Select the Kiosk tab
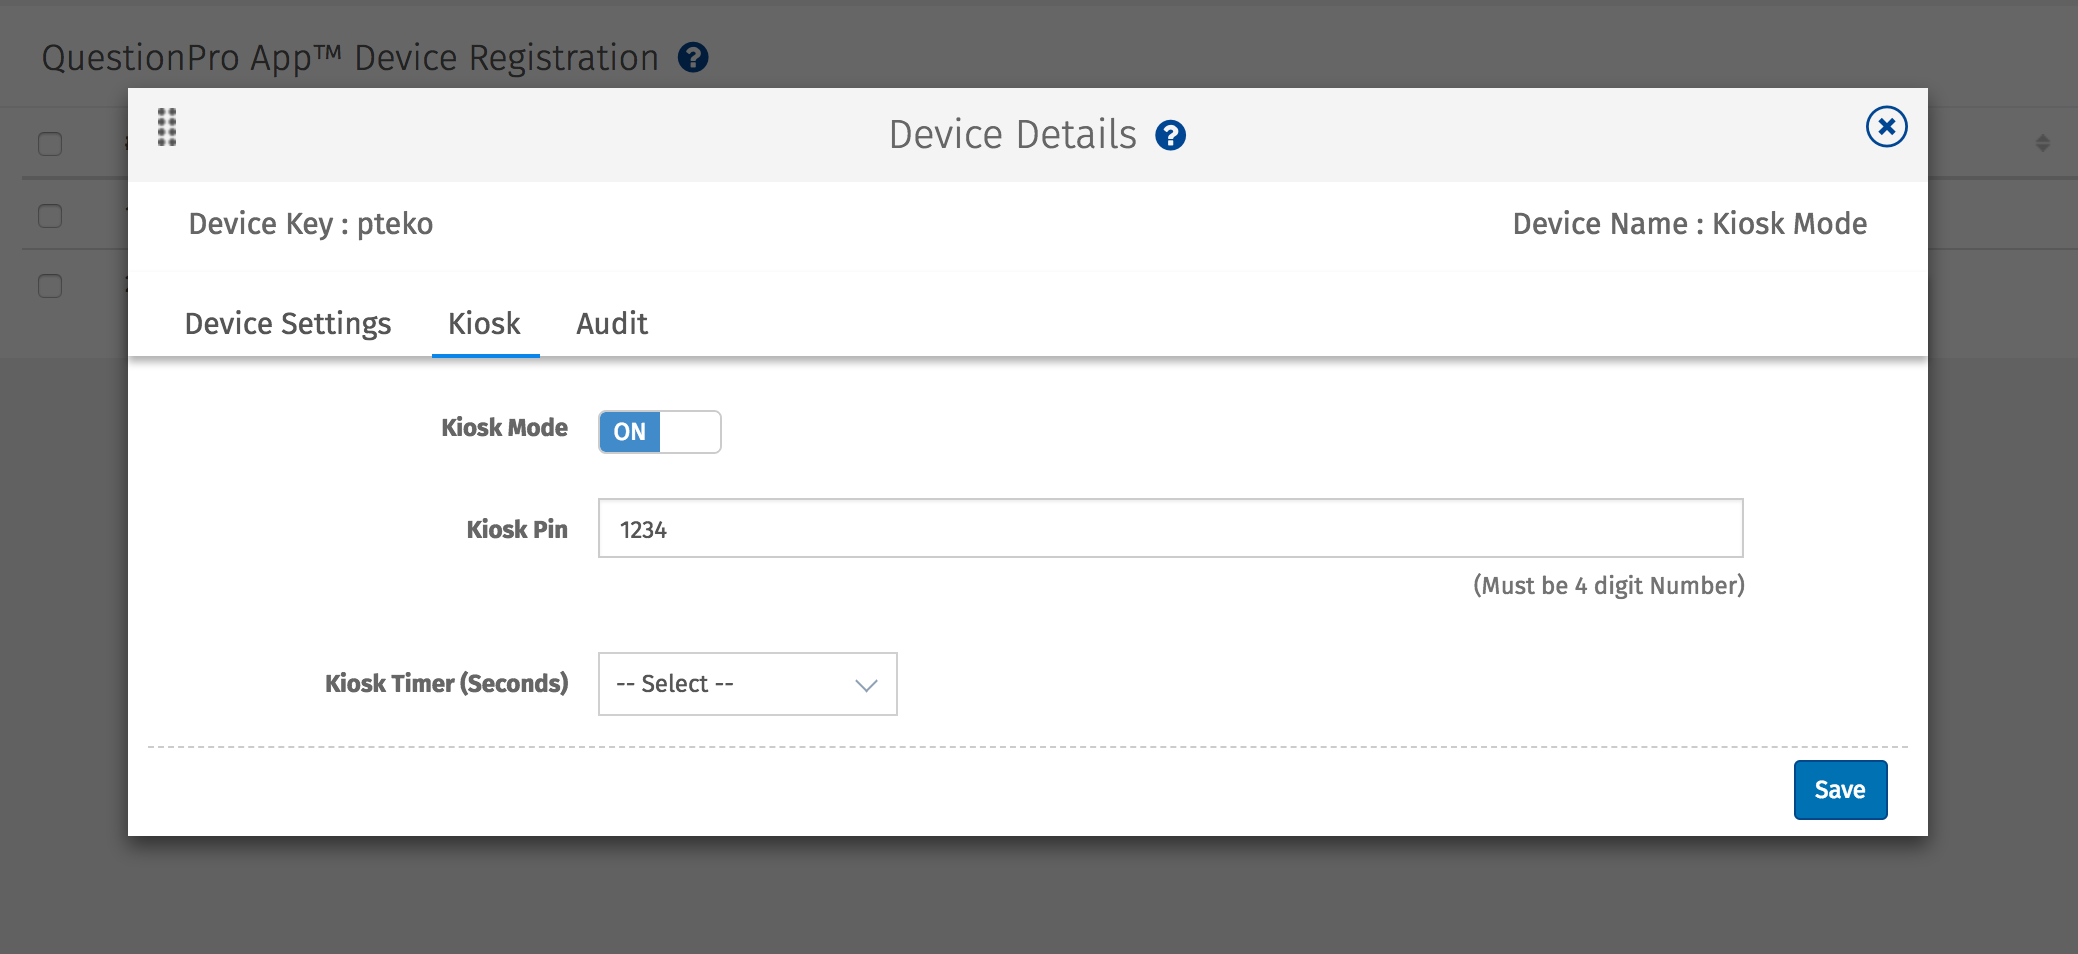Viewport: 2078px width, 954px height. (x=484, y=323)
